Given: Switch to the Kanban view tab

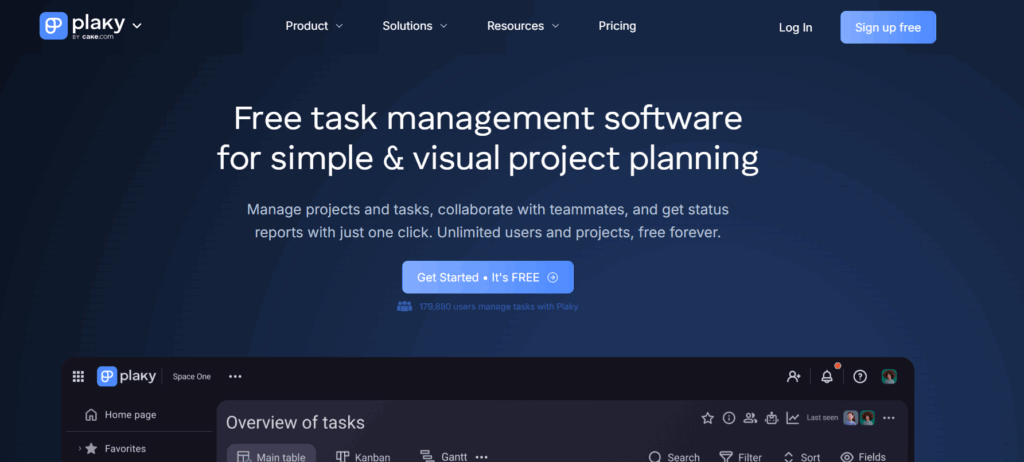Looking at the screenshot, I should click(363, 457).
